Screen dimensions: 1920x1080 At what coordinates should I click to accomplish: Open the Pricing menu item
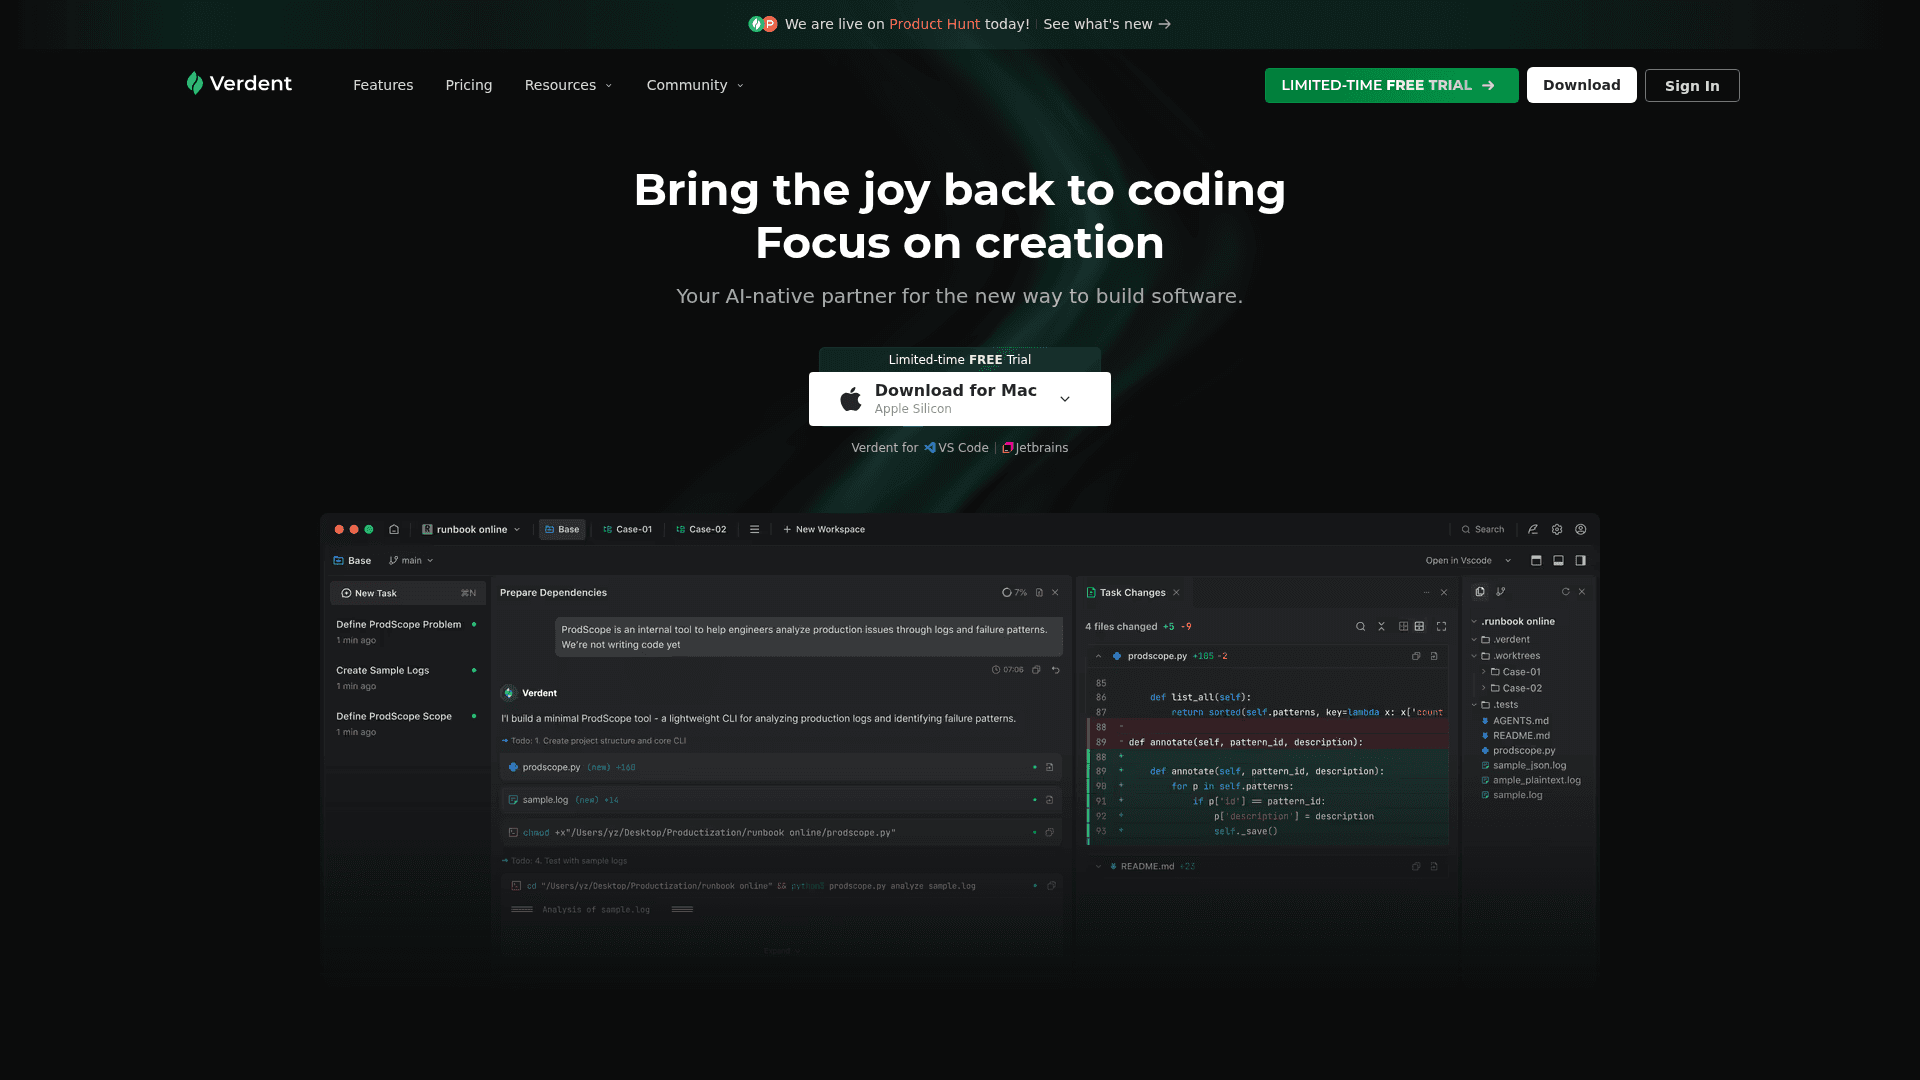pos(468,85)
